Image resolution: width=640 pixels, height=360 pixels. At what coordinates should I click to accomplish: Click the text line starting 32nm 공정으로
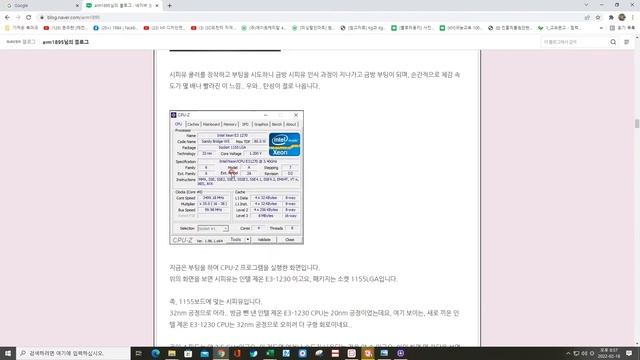[x=314, y=313]
